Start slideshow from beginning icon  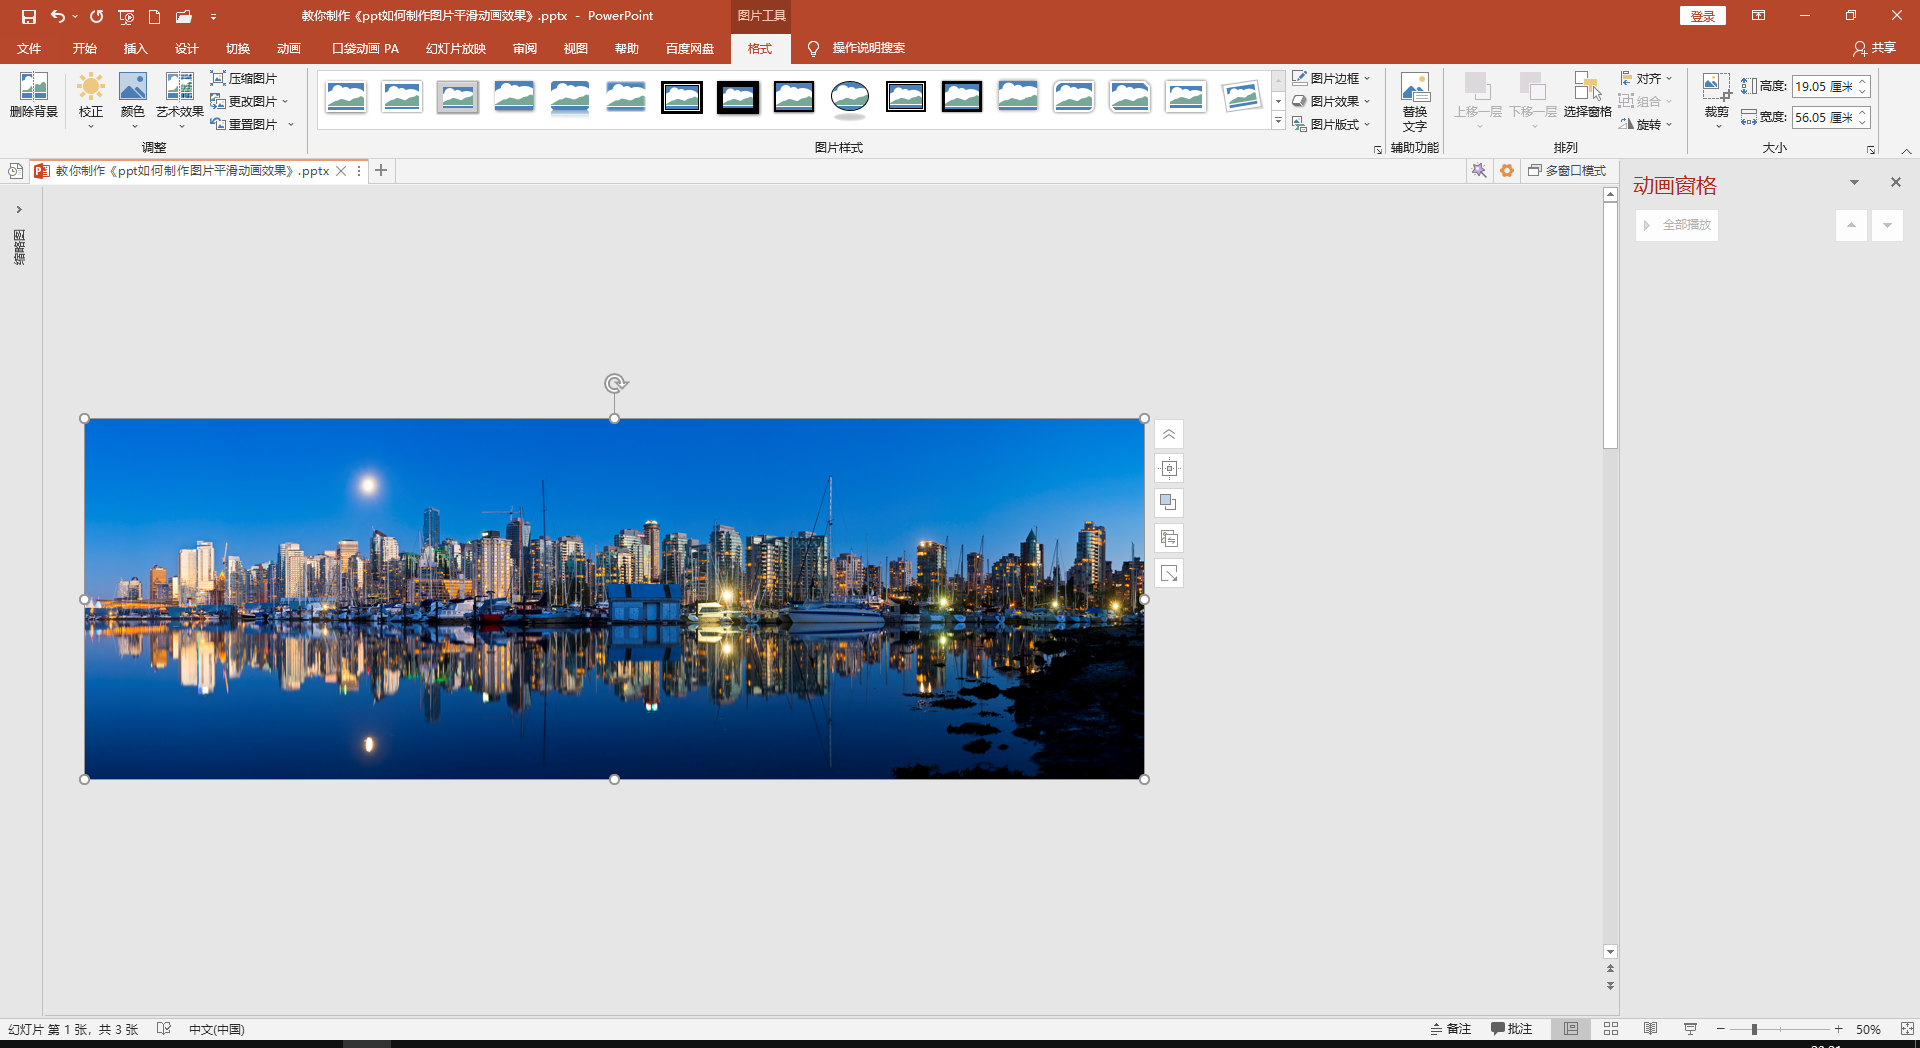point(126,16)
